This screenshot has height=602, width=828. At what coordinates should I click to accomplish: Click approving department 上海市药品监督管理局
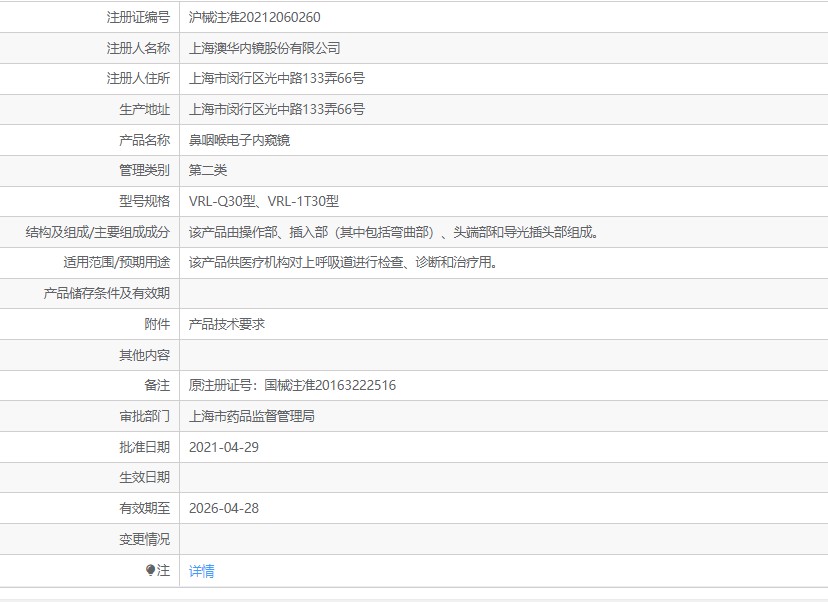(x=251, y=416)
